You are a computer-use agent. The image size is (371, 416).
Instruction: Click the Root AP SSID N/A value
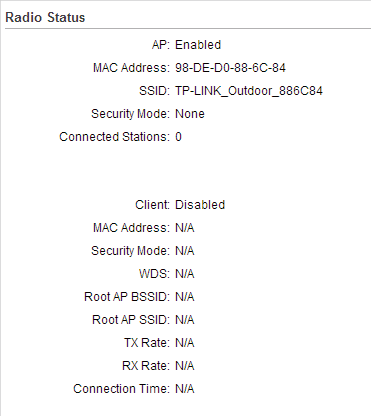click(185, 320)
